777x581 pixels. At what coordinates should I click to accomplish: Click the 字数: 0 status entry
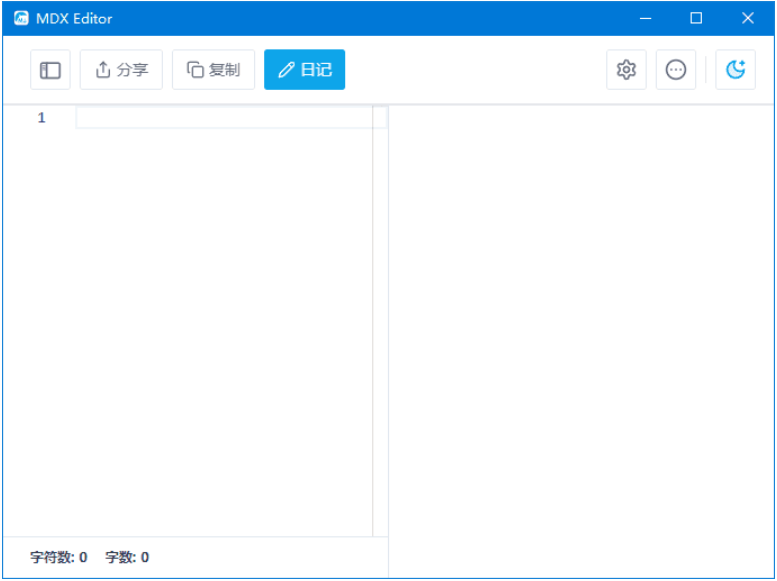click(x=127, y=557)
